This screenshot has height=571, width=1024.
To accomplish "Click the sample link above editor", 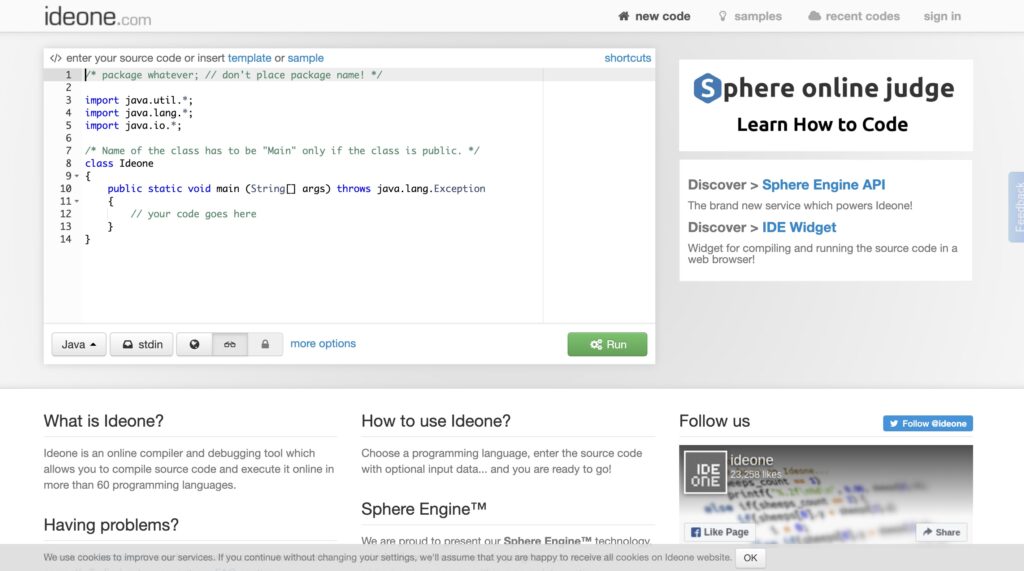I will click(x=306, y=58).
